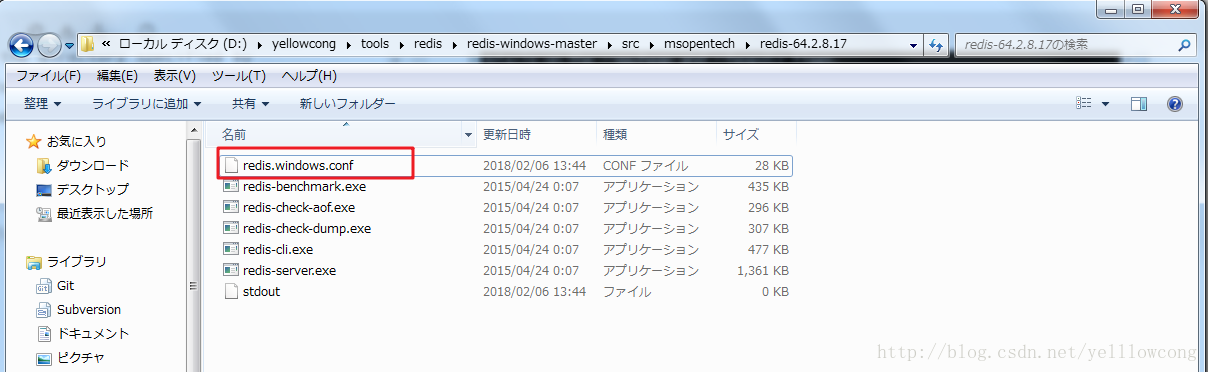Click the redis-benchmark.exe file name

pos(304,186)
